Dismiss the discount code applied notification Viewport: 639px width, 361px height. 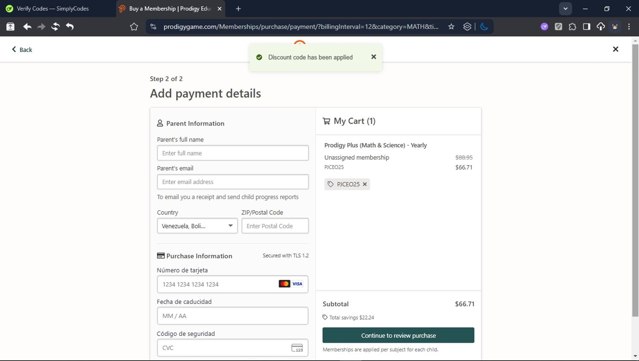tap(374, 57)
